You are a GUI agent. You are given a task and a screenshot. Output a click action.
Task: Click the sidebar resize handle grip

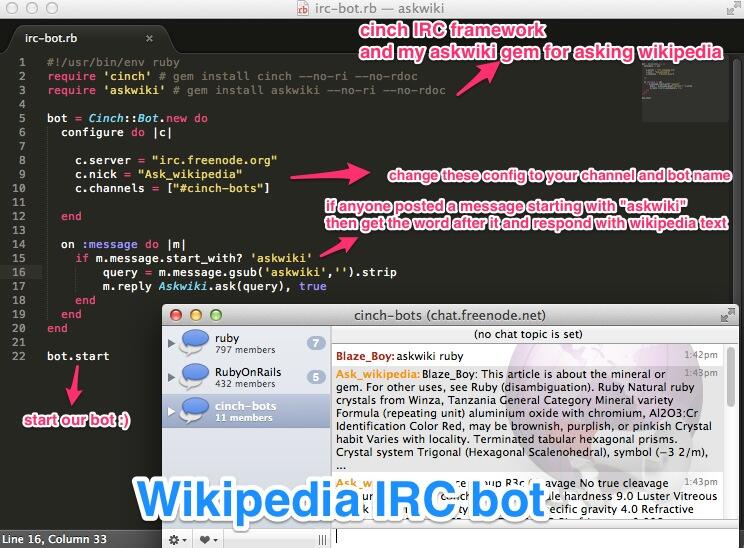pyautogui.click(x=322, y=540)
